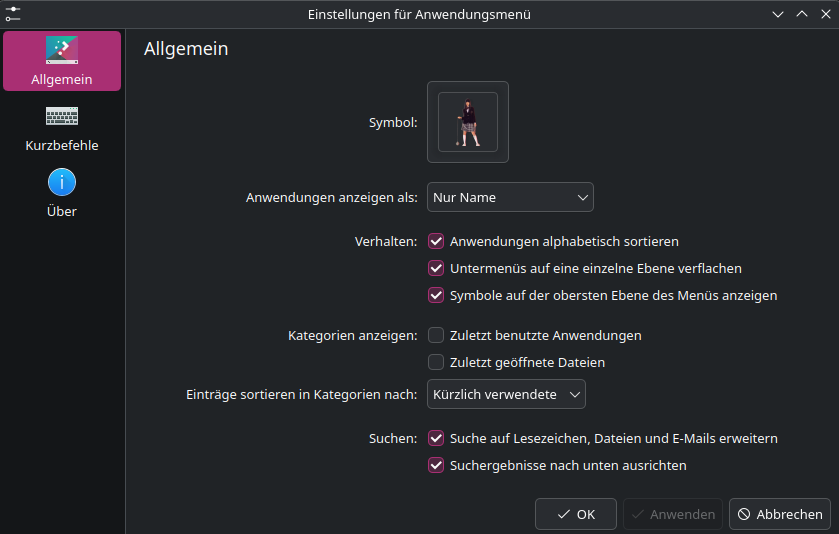Image resolution: width=839 pixels, height=534 pixels.
Task: Disable Suche auf Lesezeichen, Dateien und E-Mails
Action: (436, 438)
